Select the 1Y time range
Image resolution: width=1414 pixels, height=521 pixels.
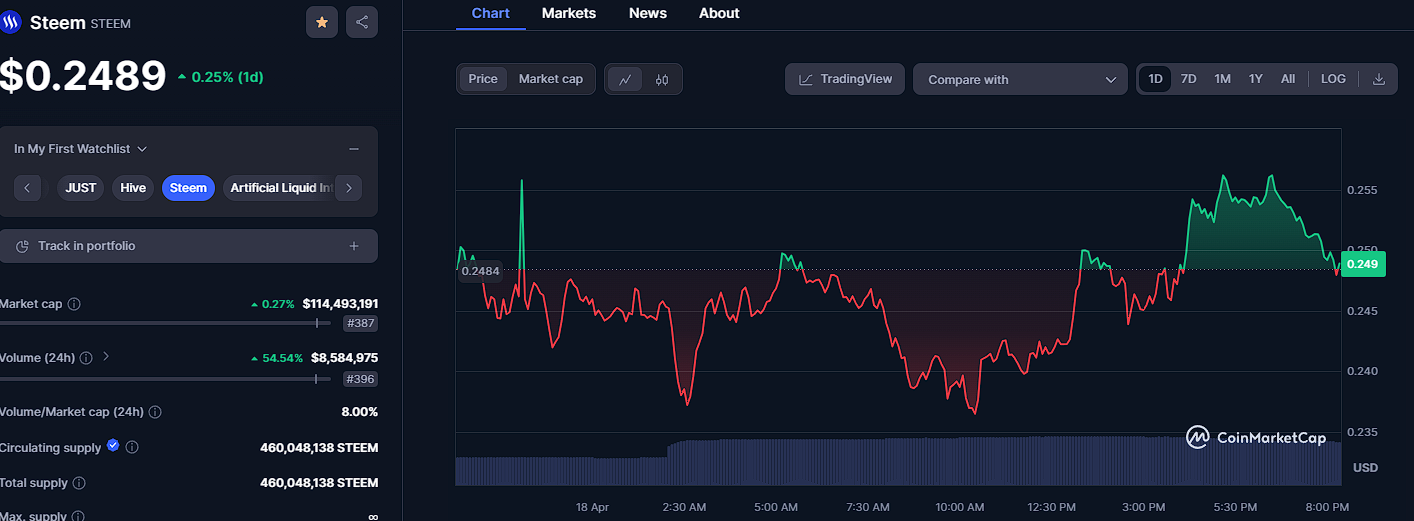[1256, 79]
